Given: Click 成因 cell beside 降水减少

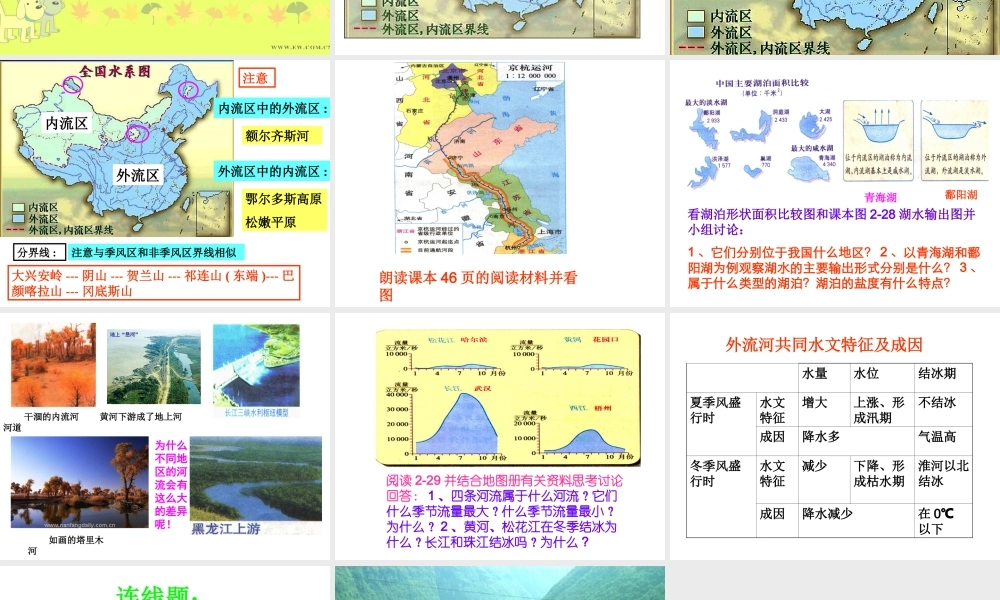Looking at the screenshot, I should 777,520.
